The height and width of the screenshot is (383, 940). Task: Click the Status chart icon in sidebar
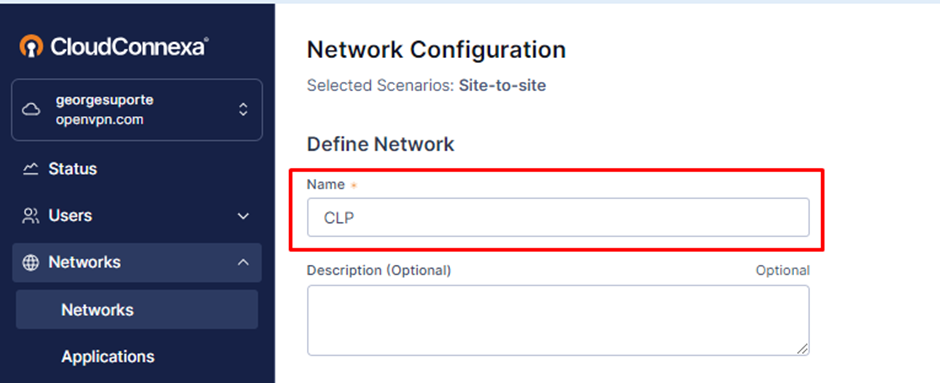point(30,169)
